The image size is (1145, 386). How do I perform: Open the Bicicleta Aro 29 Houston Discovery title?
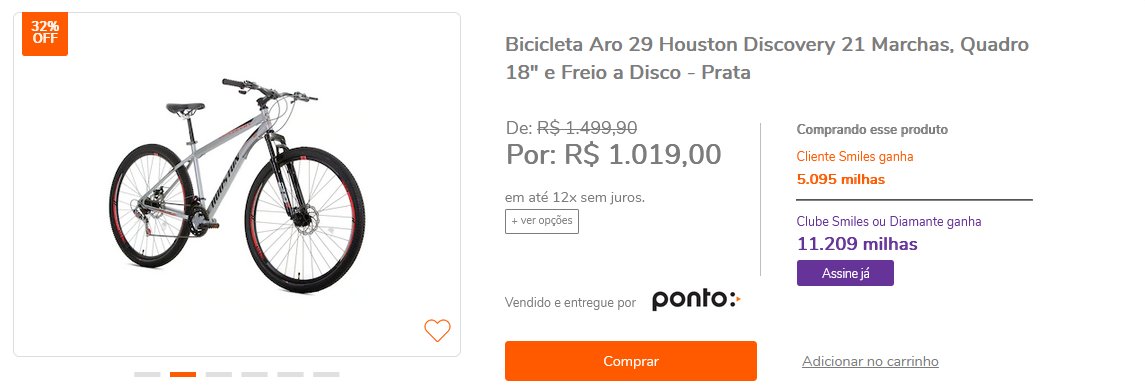pyautogui.click(x=767, y=58)
